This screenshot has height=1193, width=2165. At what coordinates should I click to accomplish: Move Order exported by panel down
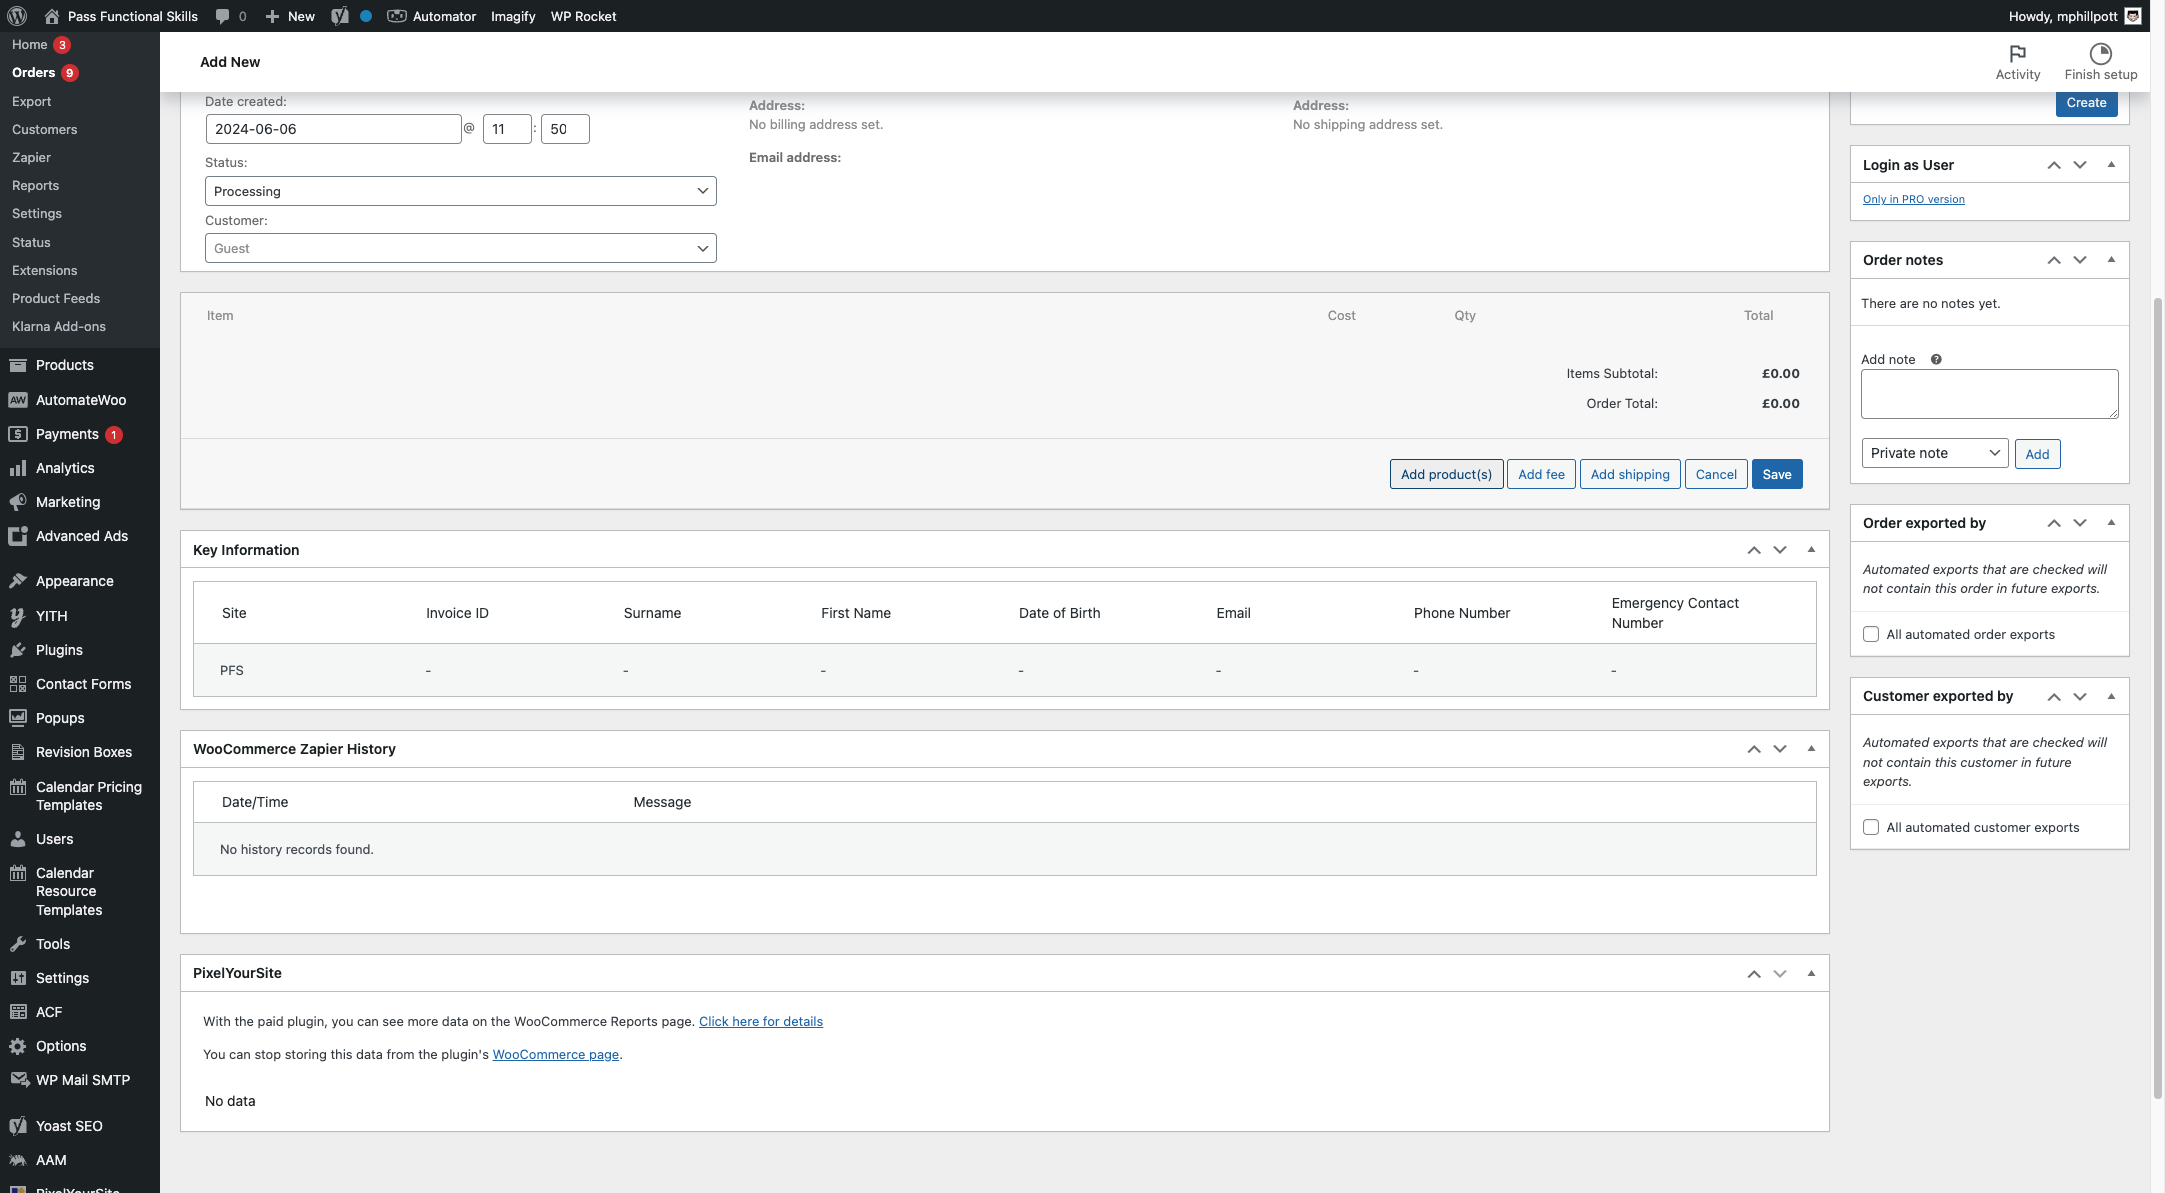click(x=2080, y=523)
